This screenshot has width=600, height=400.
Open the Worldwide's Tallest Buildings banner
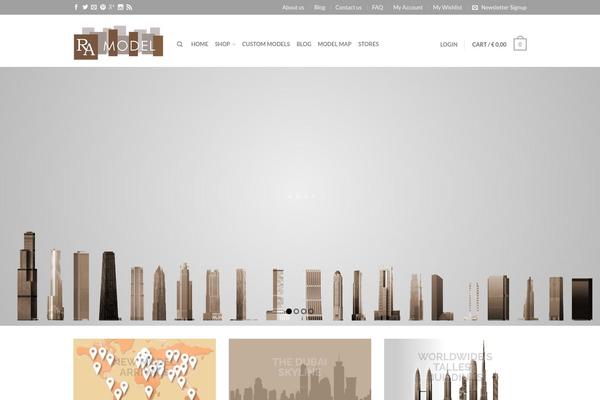pyautogui.click(x=455, y=369)
